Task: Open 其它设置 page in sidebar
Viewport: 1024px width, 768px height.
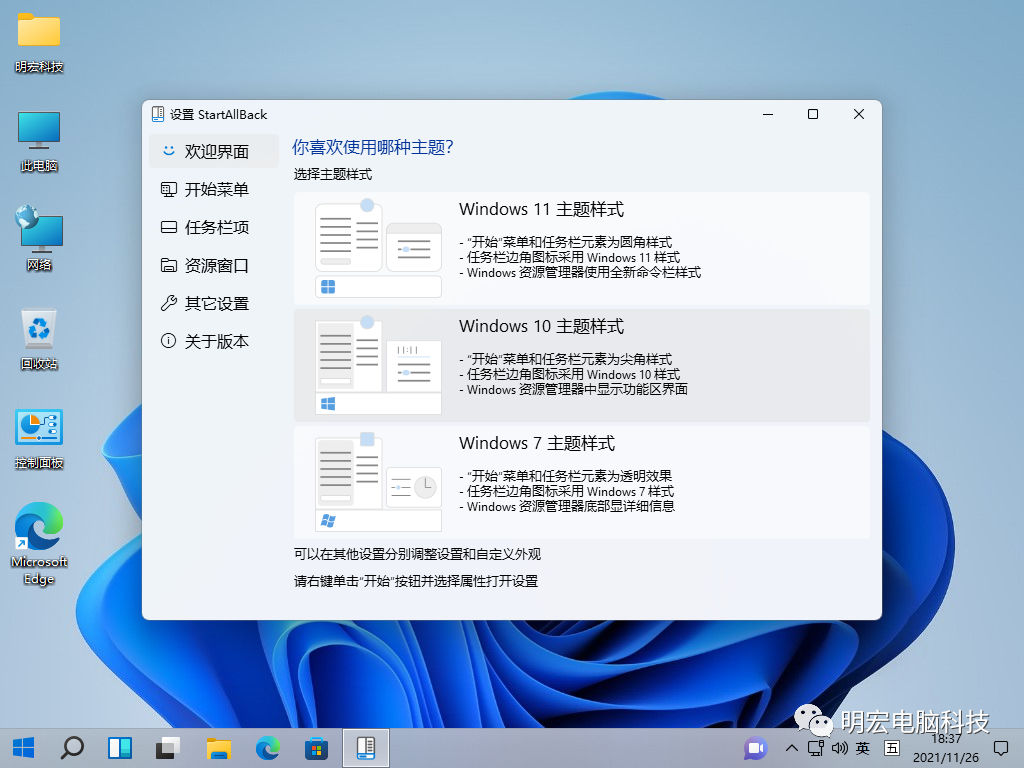Action: tap(214, 303)
